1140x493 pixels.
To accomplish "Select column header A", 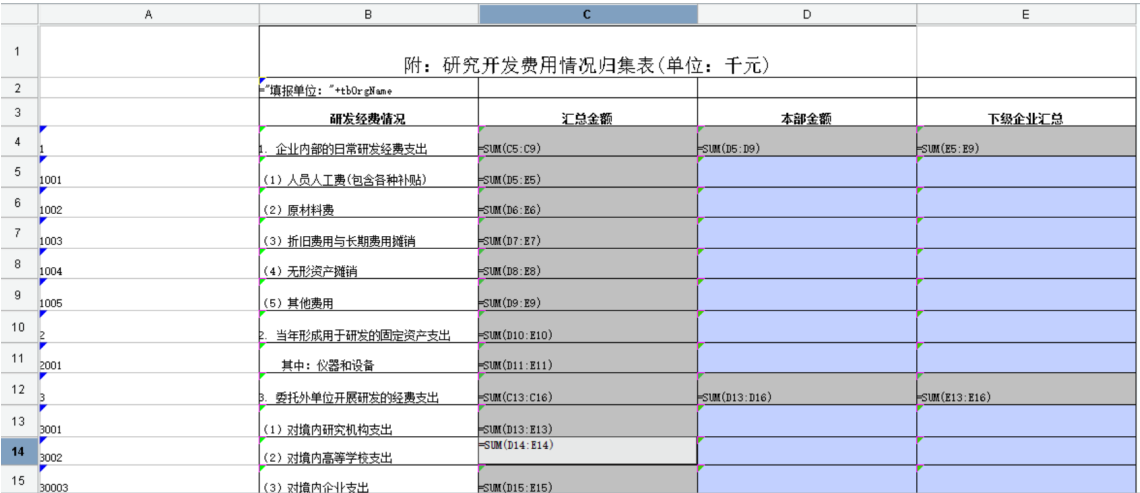I will point(148,14).
